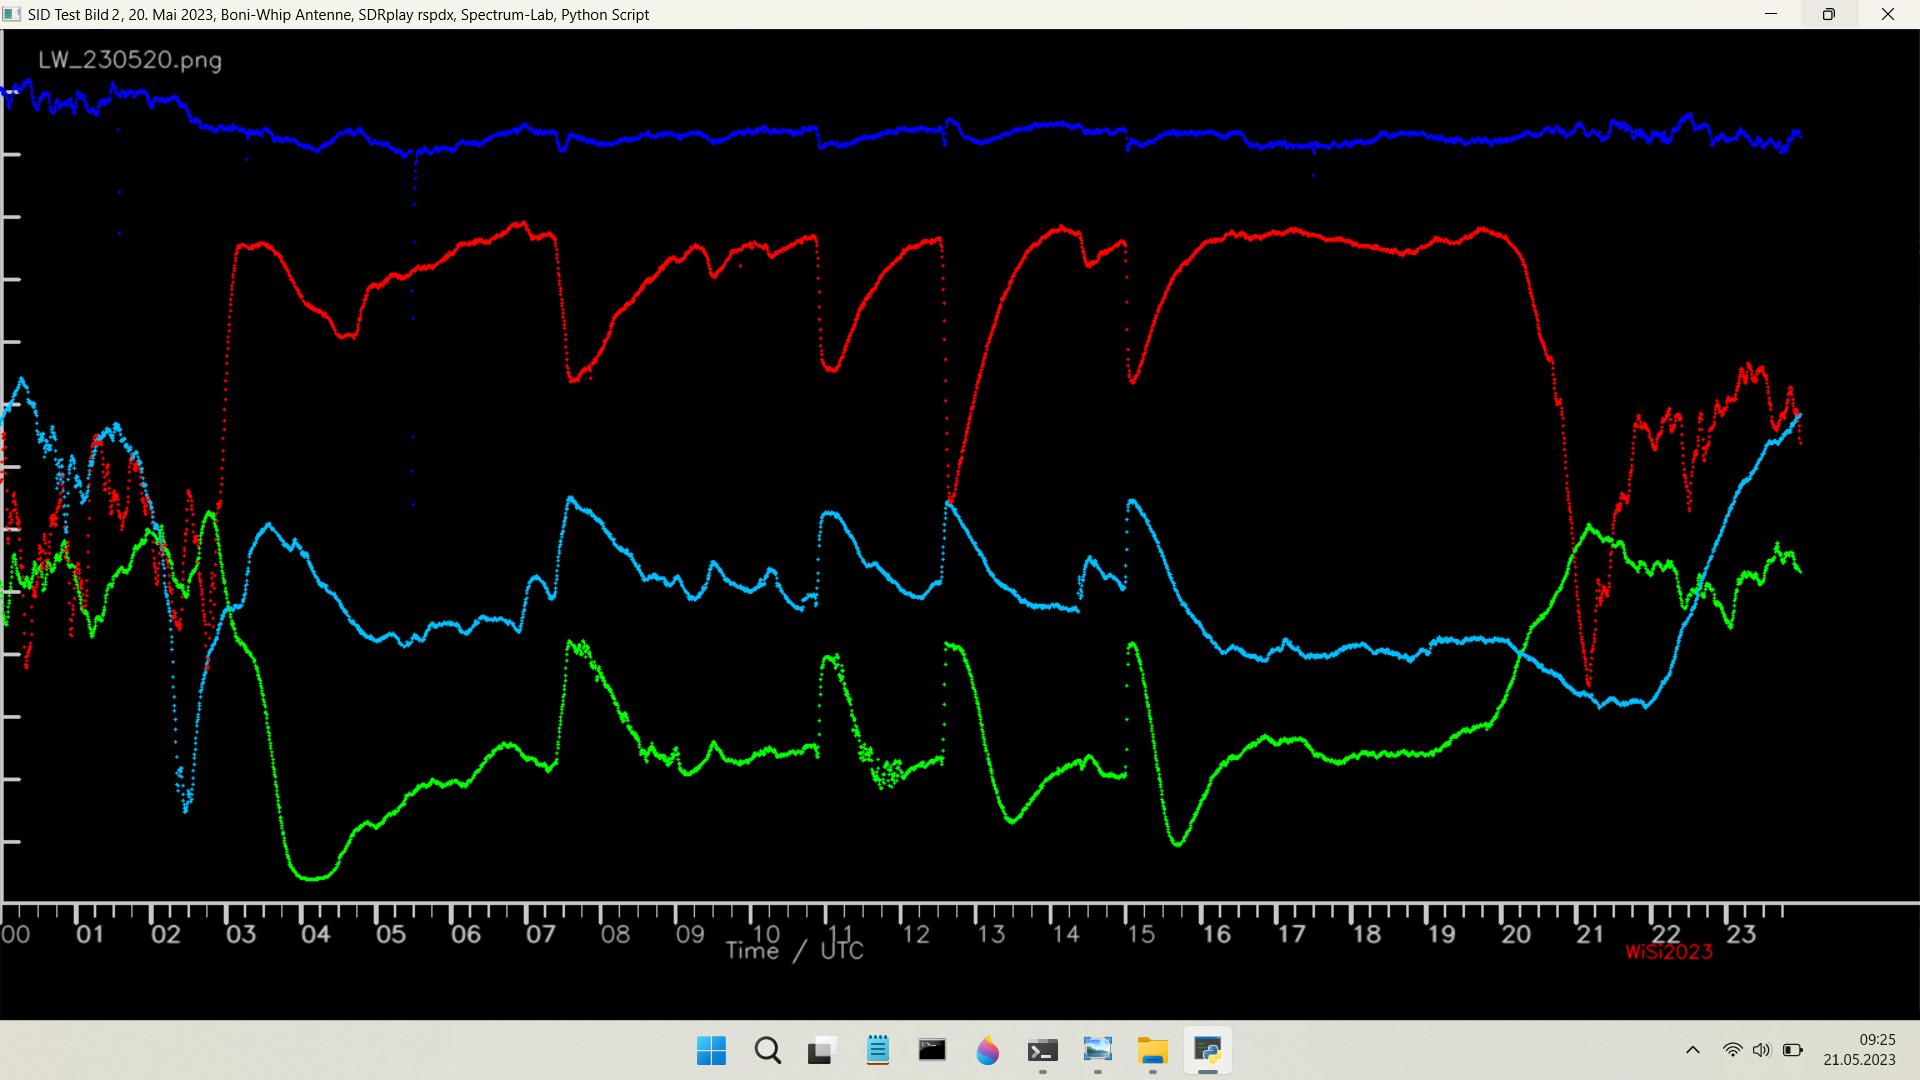This screenshot has width=1920, height=1080.
Task: Open File Explorer from the taskbar
Action: [x=1153, y=1050]
